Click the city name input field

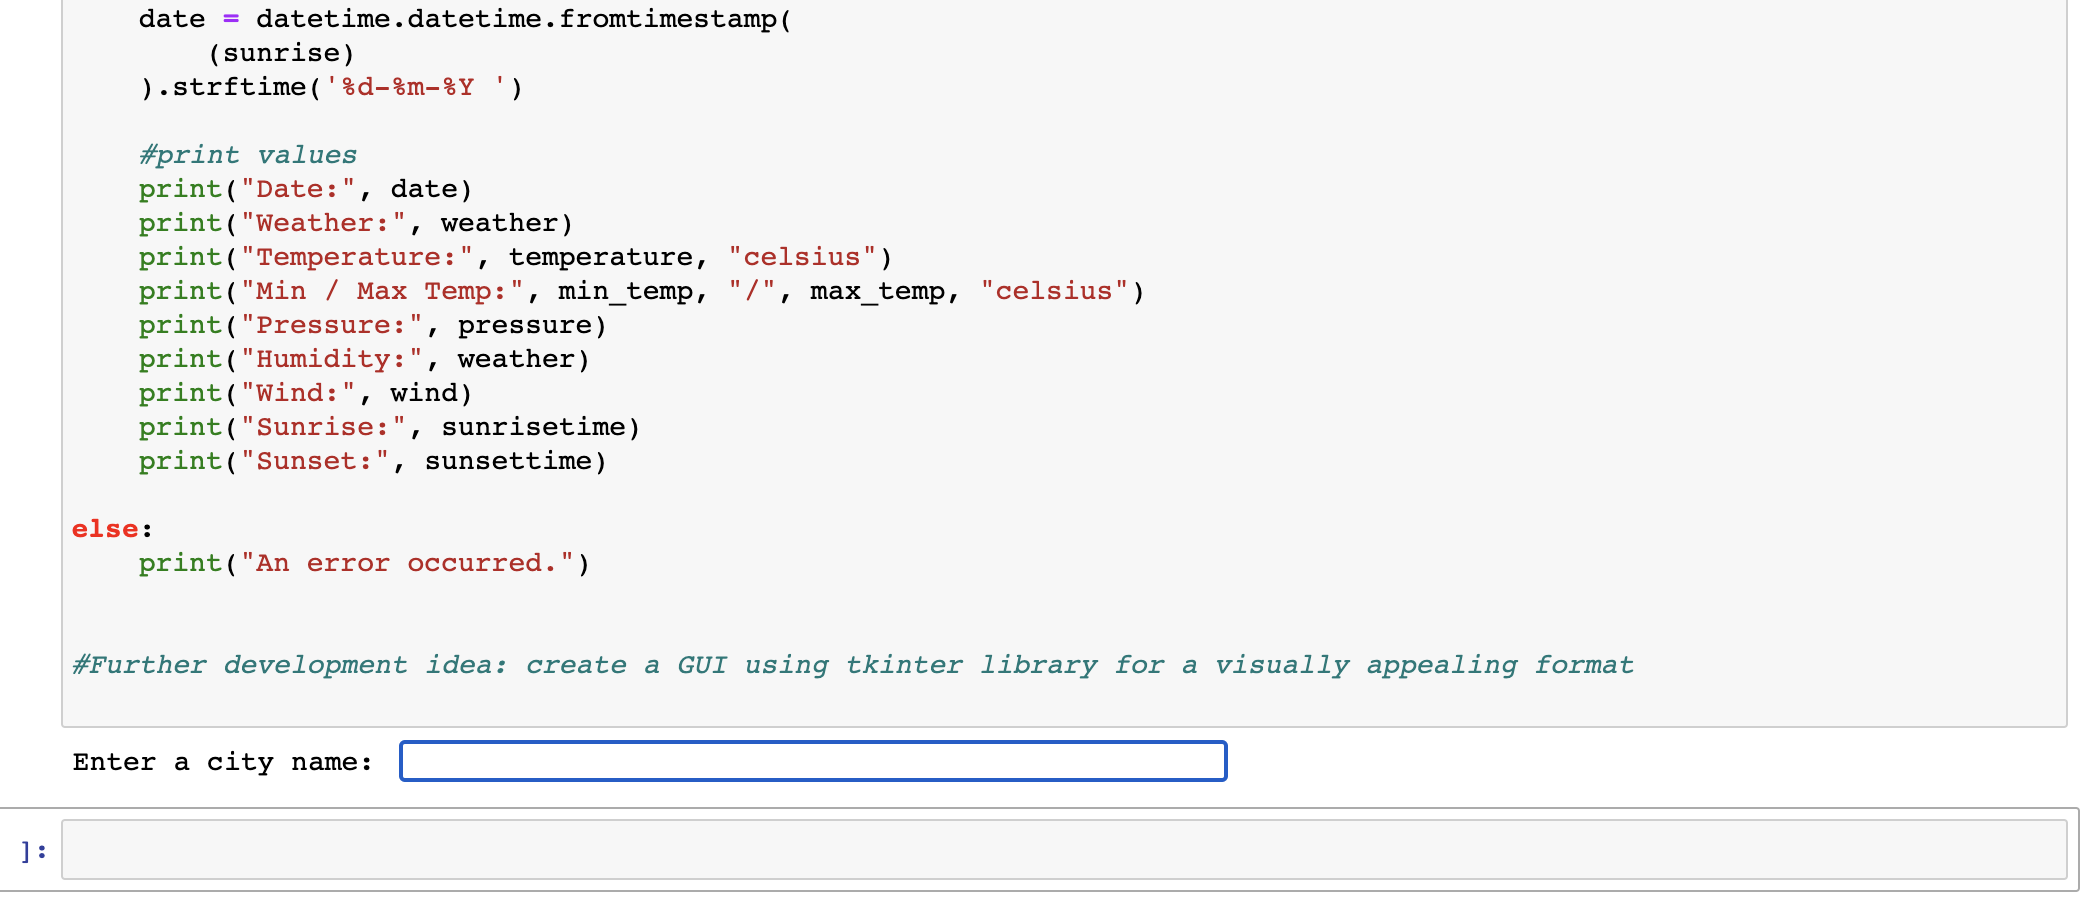pos(812,761)
